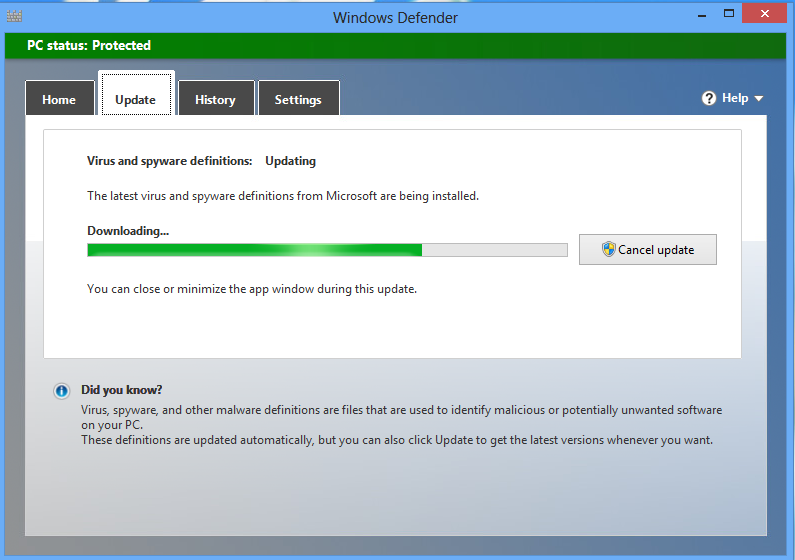Click the text about closing or minimizing the window
This screenshot has width=795, height=560.
(x=251, y=289)
